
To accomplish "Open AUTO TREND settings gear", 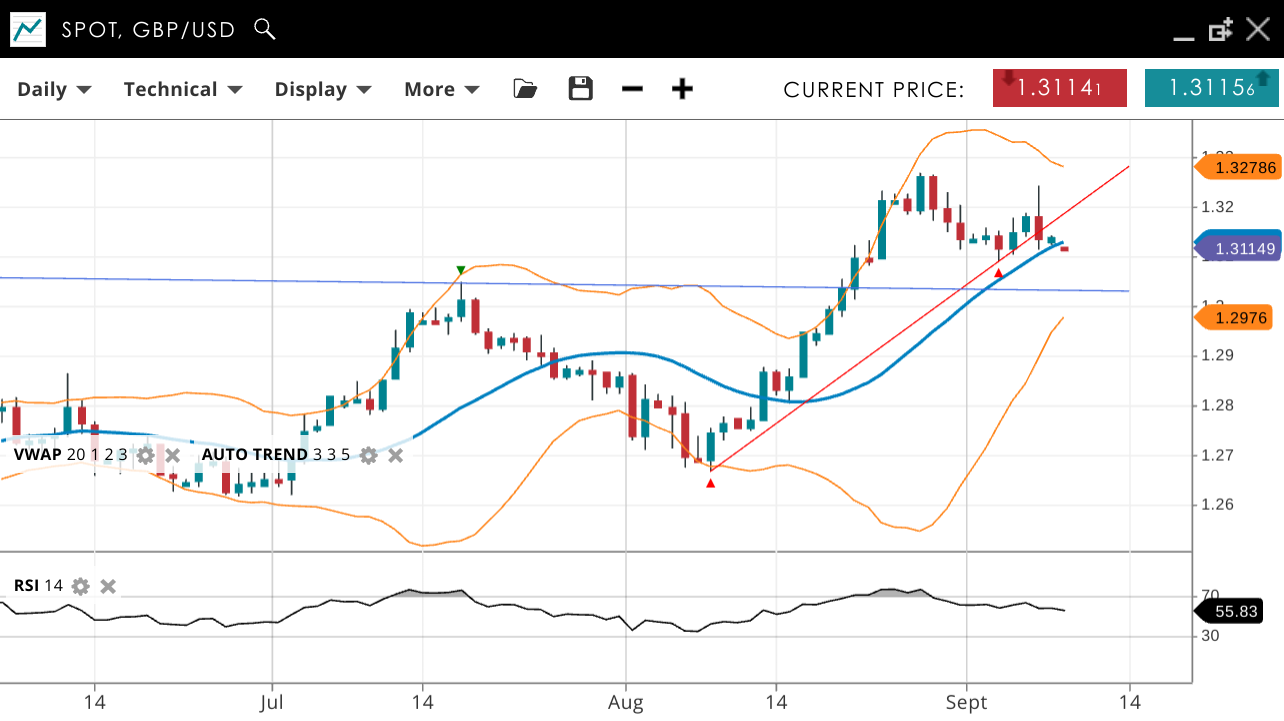I will click(369, 455).
